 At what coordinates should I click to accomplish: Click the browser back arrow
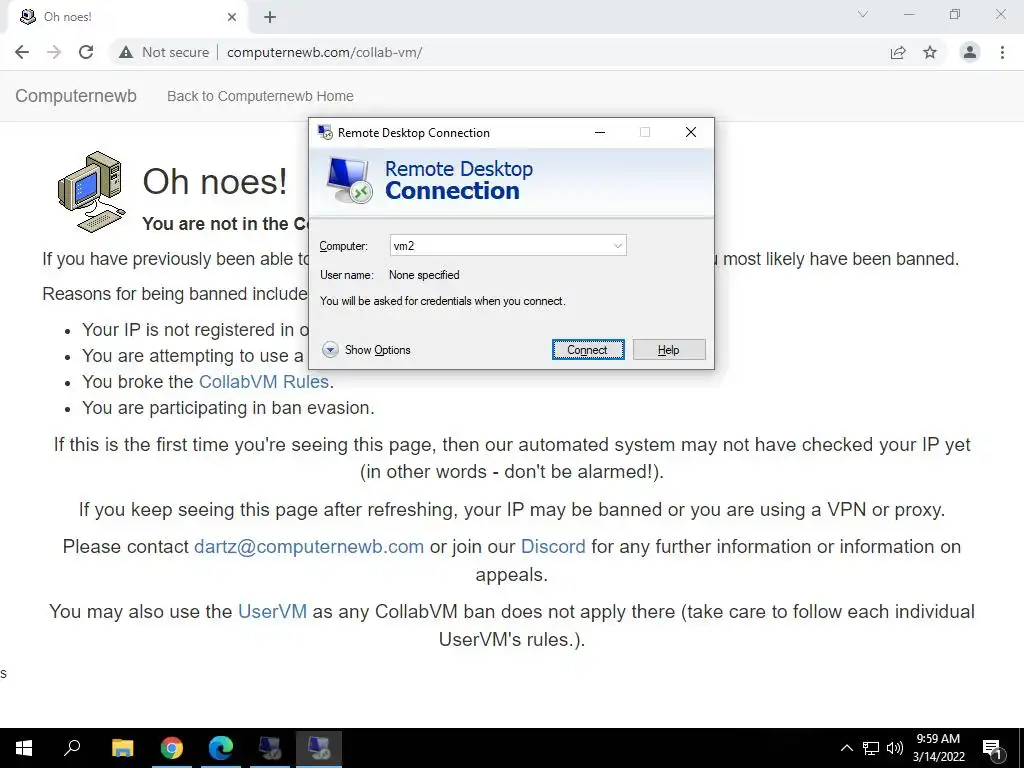(22, 52)
